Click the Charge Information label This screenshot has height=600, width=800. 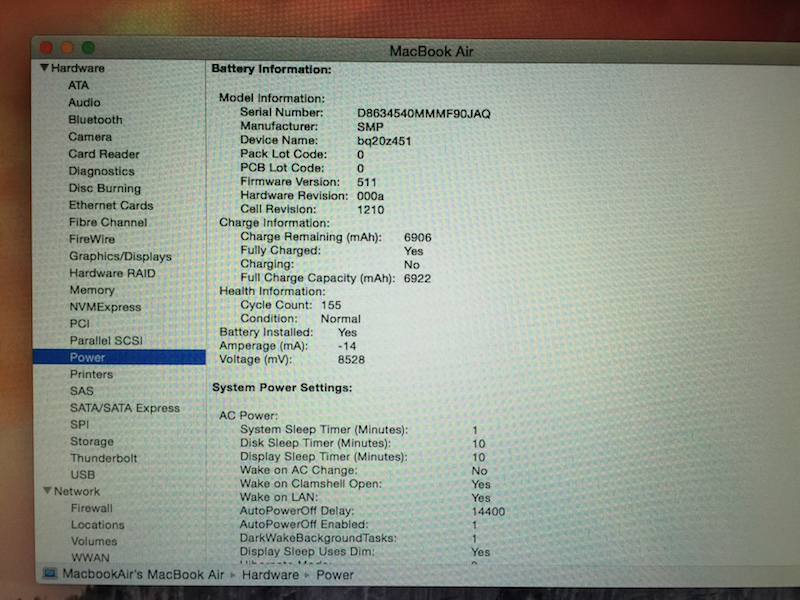274,223
